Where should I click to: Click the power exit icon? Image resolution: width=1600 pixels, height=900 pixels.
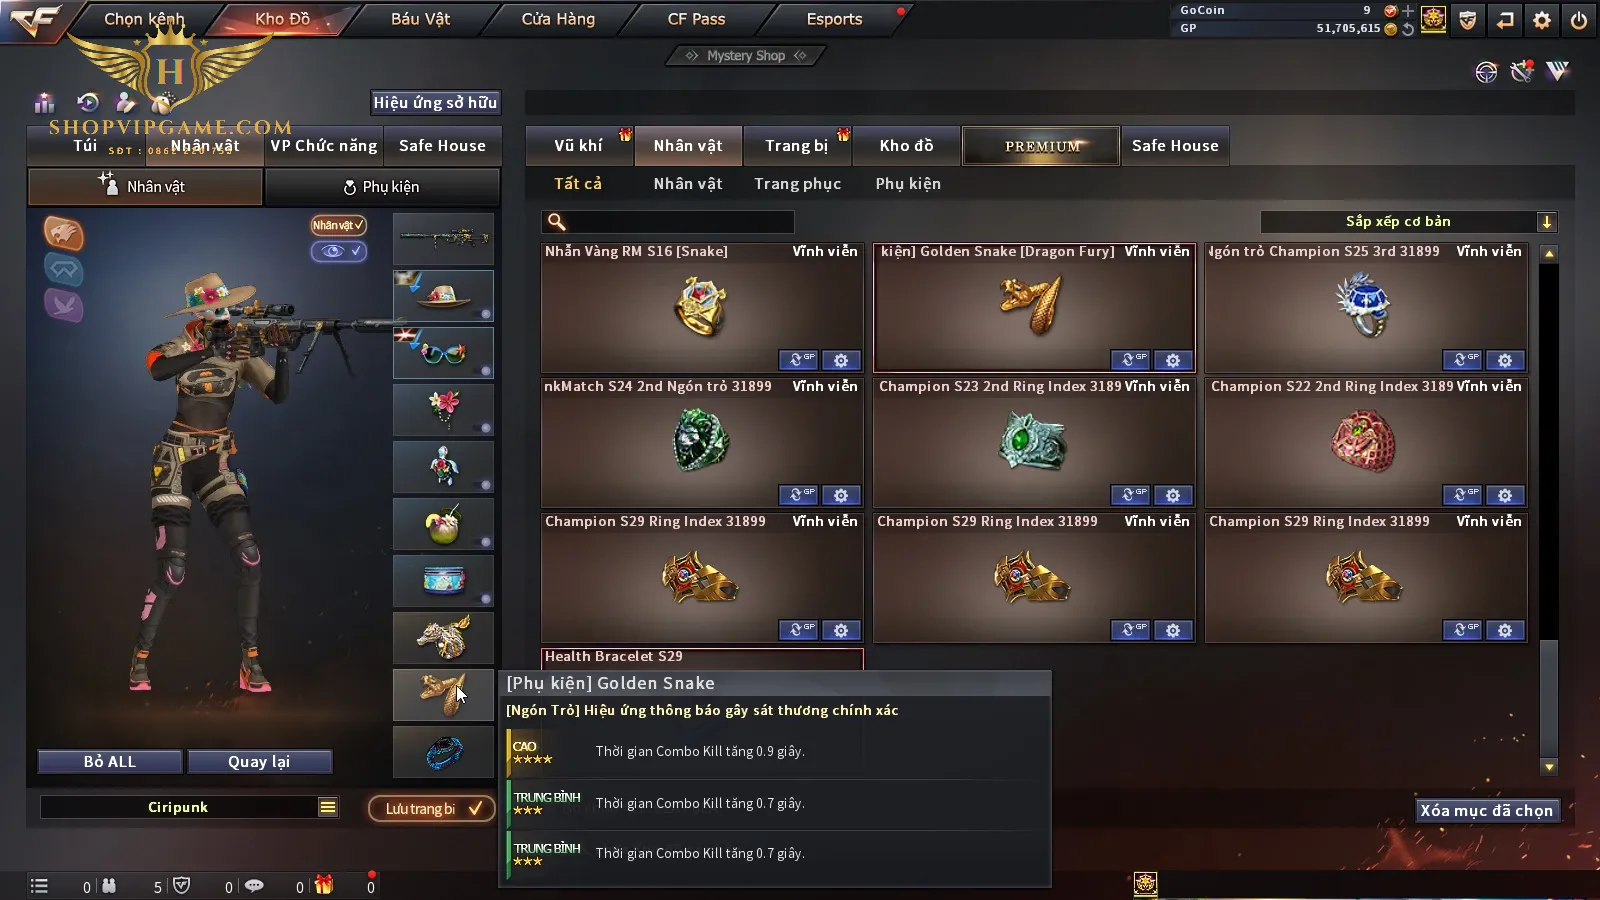tap(1579, 20)
